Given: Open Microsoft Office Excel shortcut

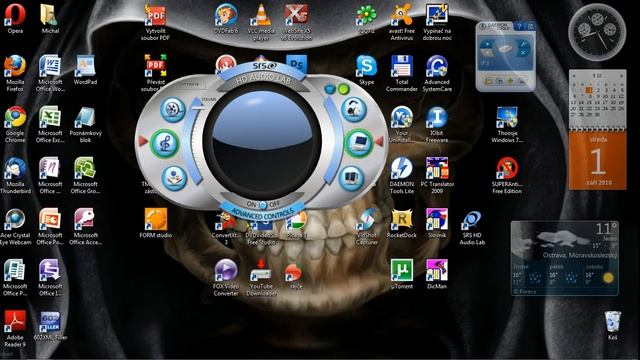Looking at the screenshot, I should pyautogui.click(x=50, y=124).
